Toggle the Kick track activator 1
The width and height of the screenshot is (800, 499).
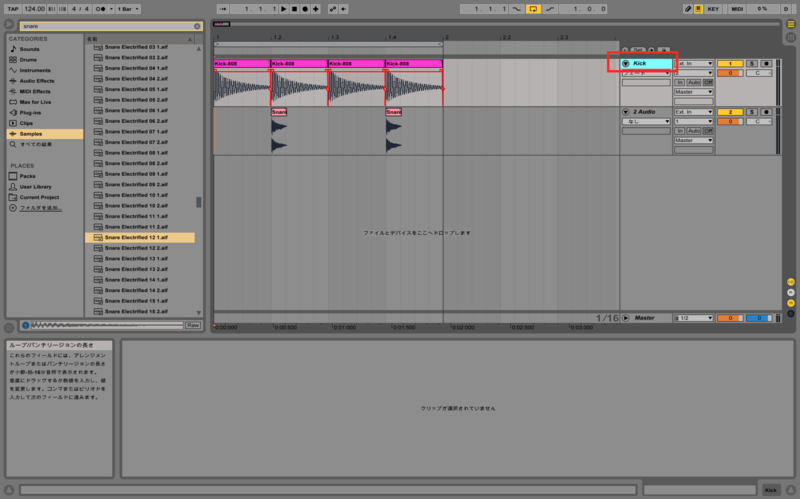point(730,63)
